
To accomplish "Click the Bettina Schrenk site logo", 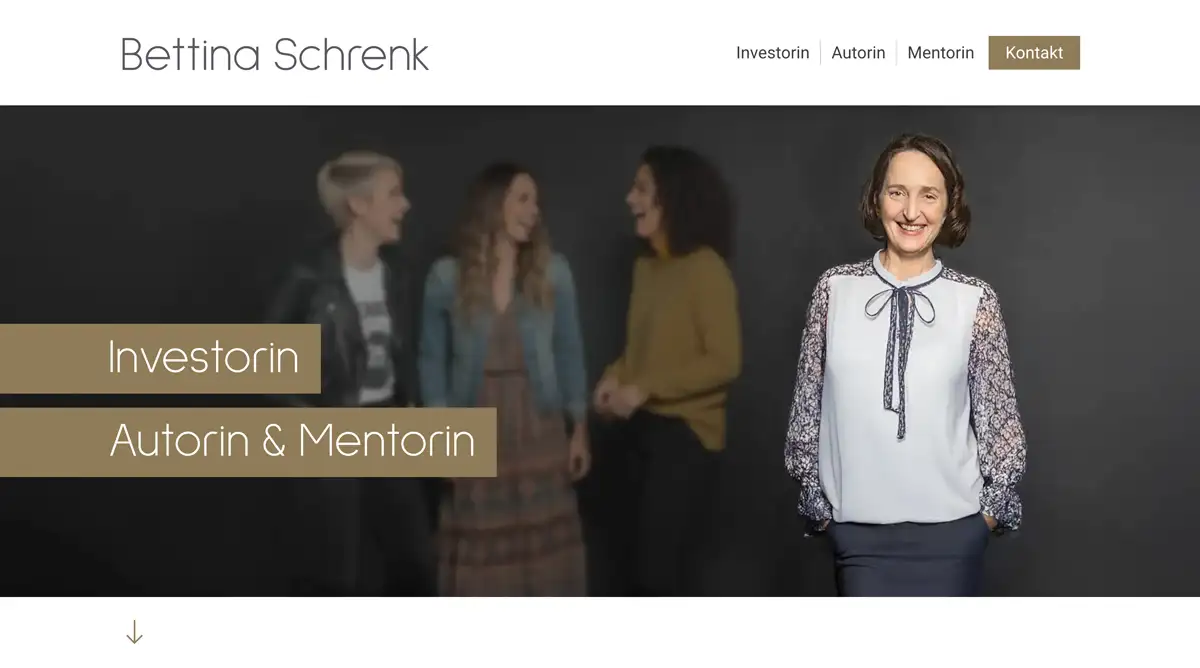I will pyautogui.click(x=274, y=54).
